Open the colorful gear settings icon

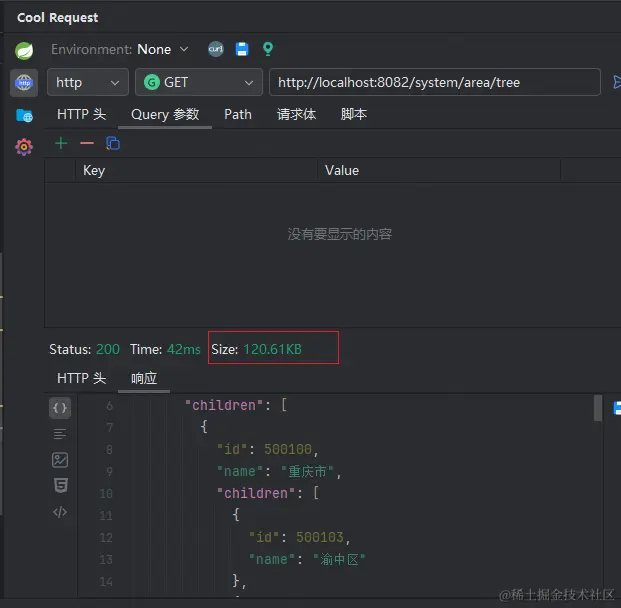24,147
